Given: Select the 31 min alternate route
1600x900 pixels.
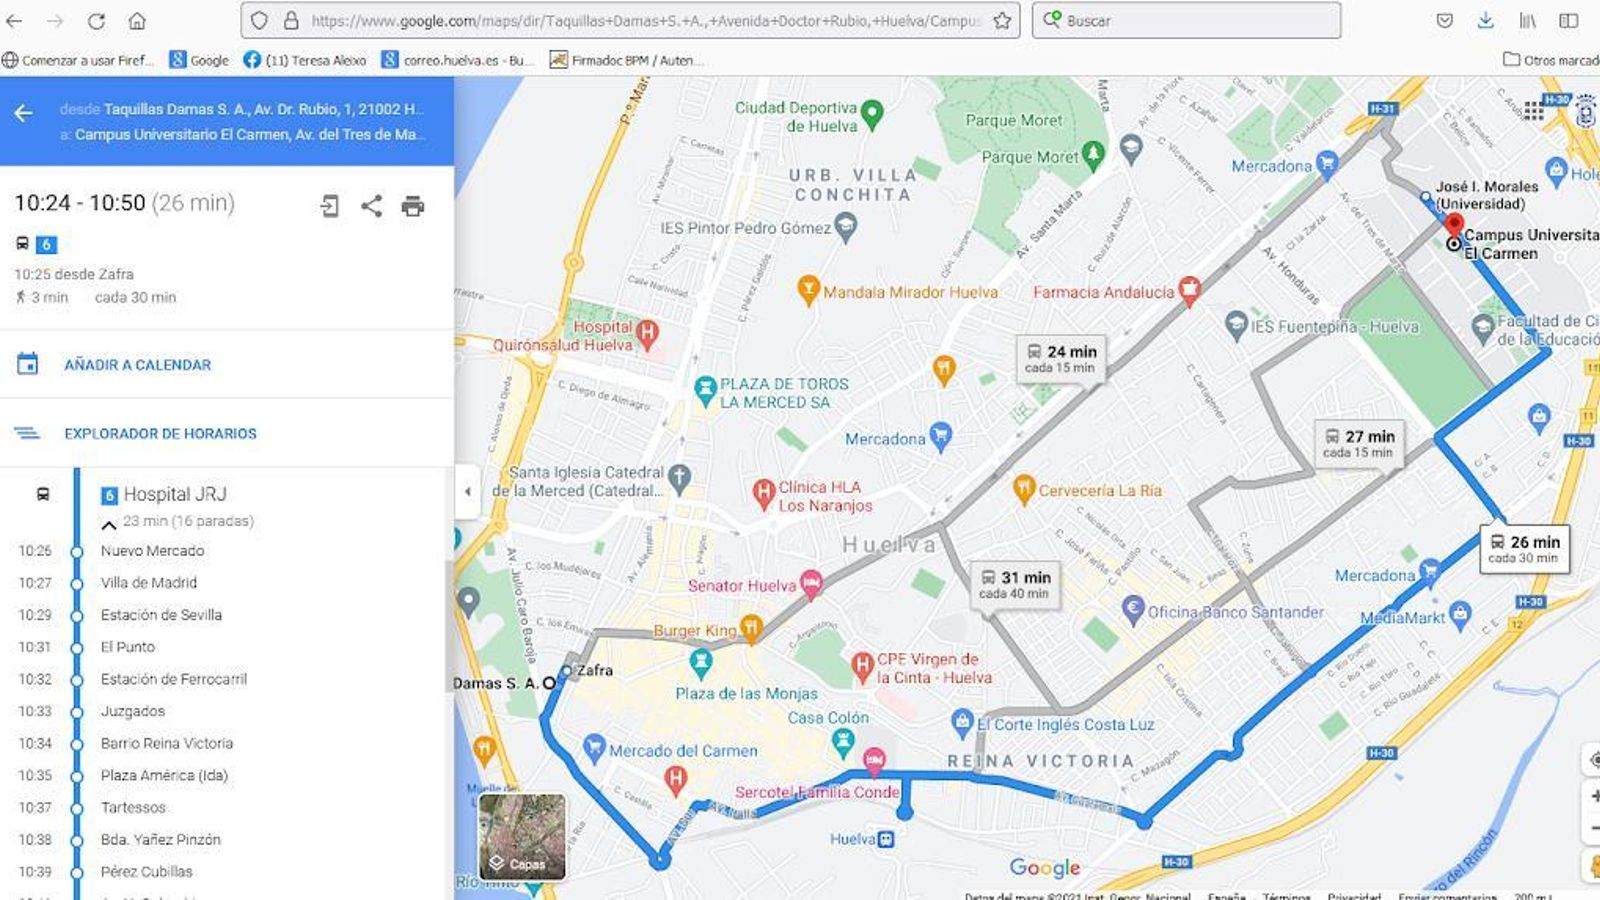Looking at the screenshot, I should pyautogui.click(x=1014, y=584).
